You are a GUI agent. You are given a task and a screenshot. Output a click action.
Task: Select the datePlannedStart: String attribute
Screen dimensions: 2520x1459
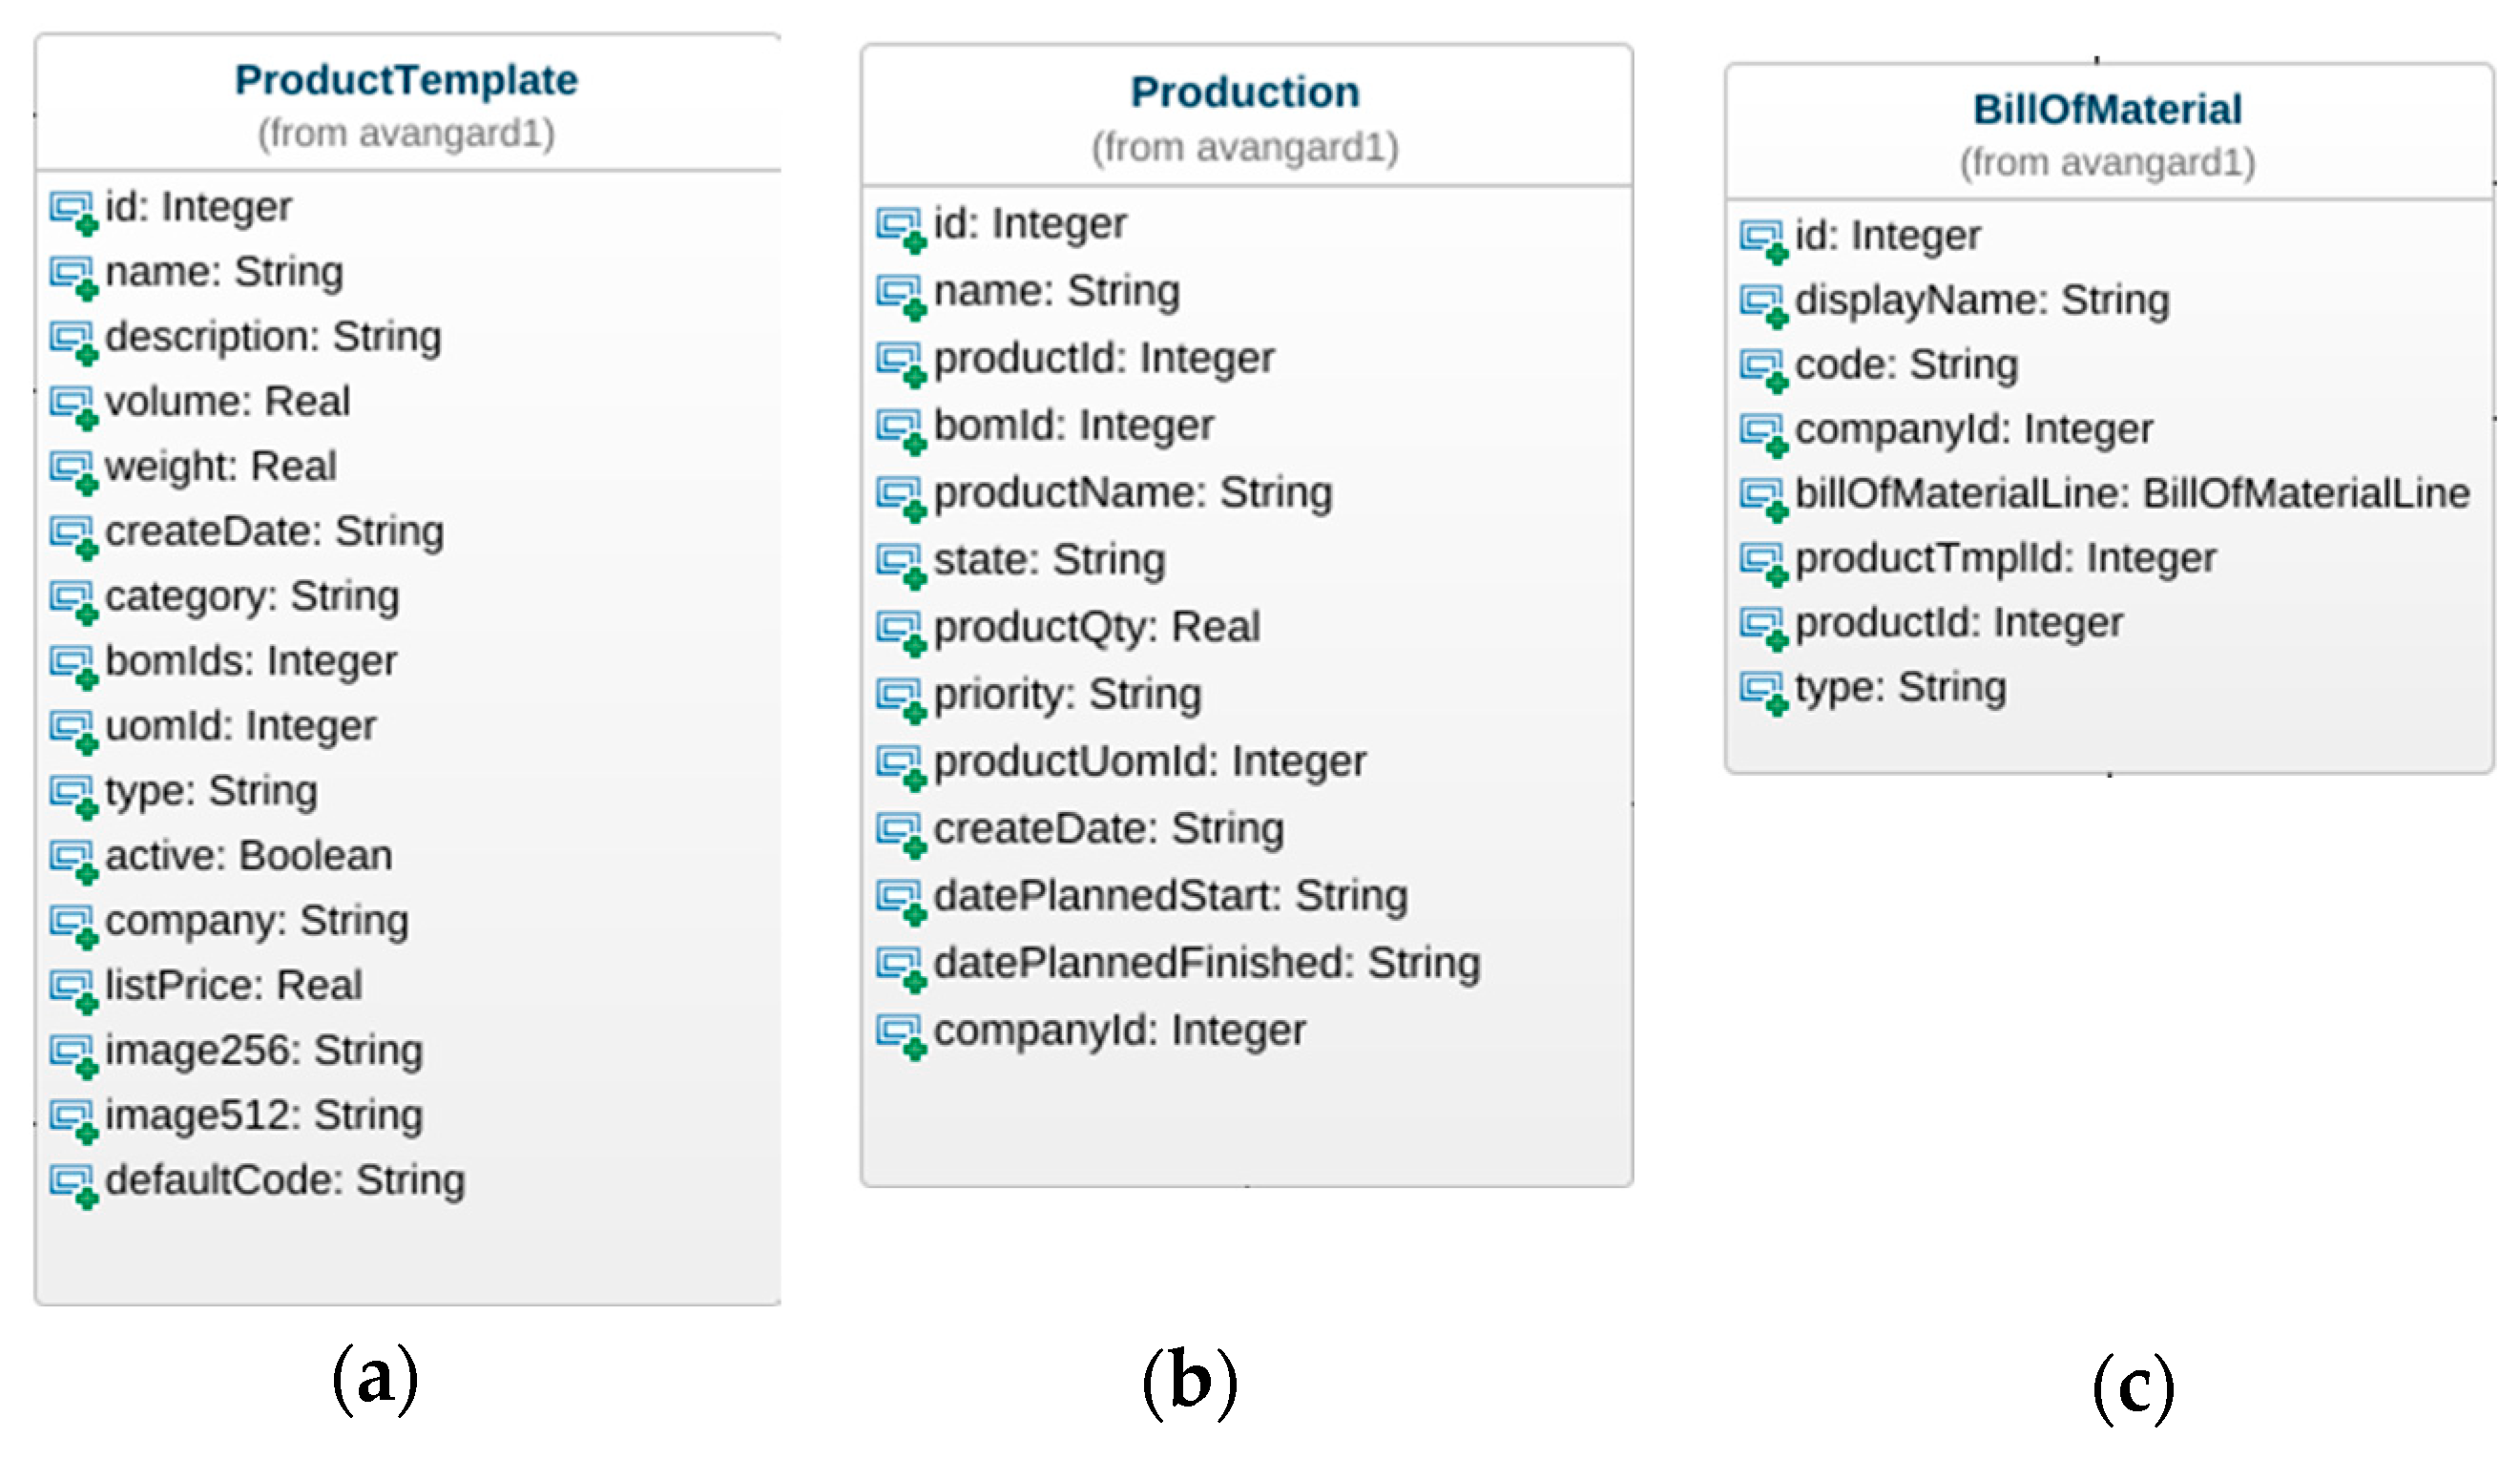tap(1170, 896)
